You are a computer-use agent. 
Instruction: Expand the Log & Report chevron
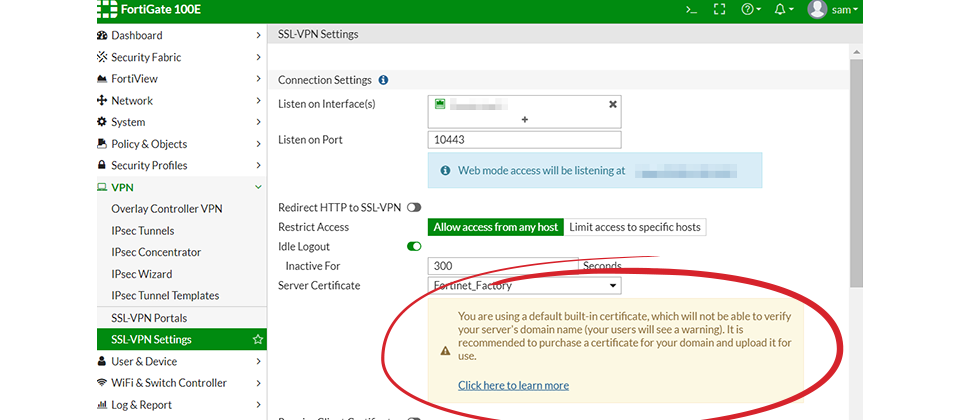(258, 405)
